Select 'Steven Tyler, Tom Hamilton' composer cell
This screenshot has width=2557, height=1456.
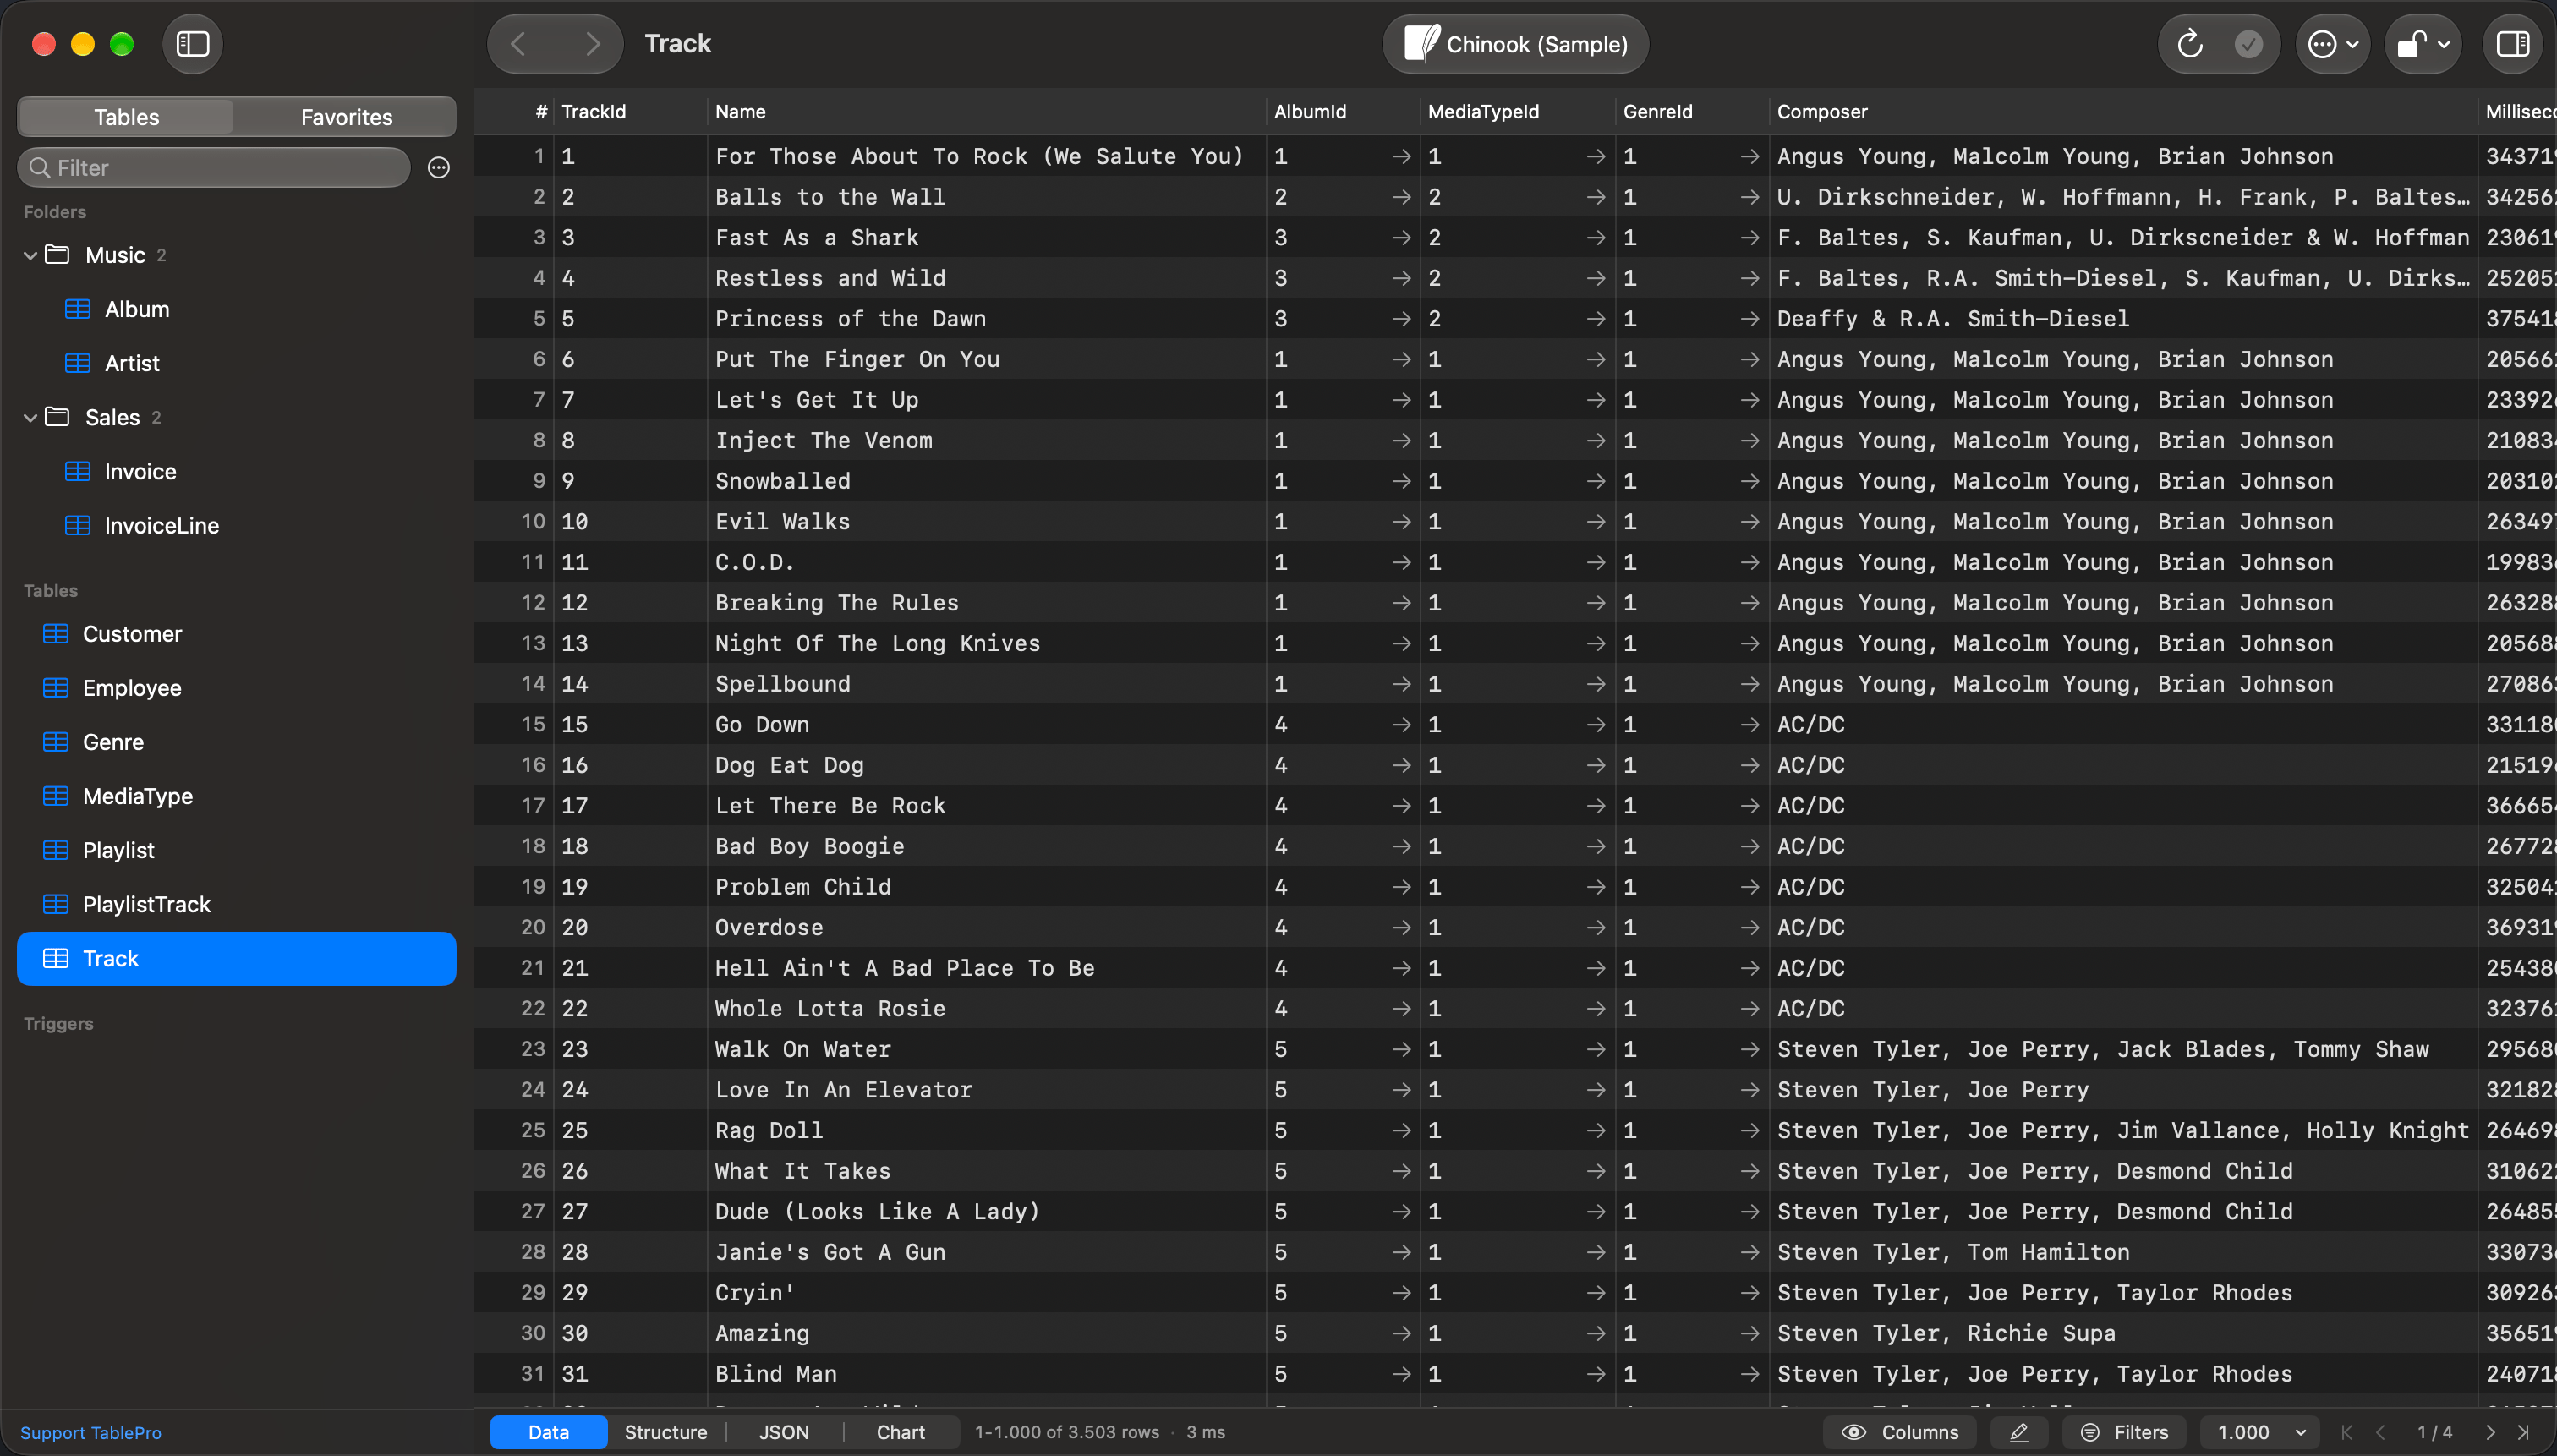click(x=2124, y=1252)
